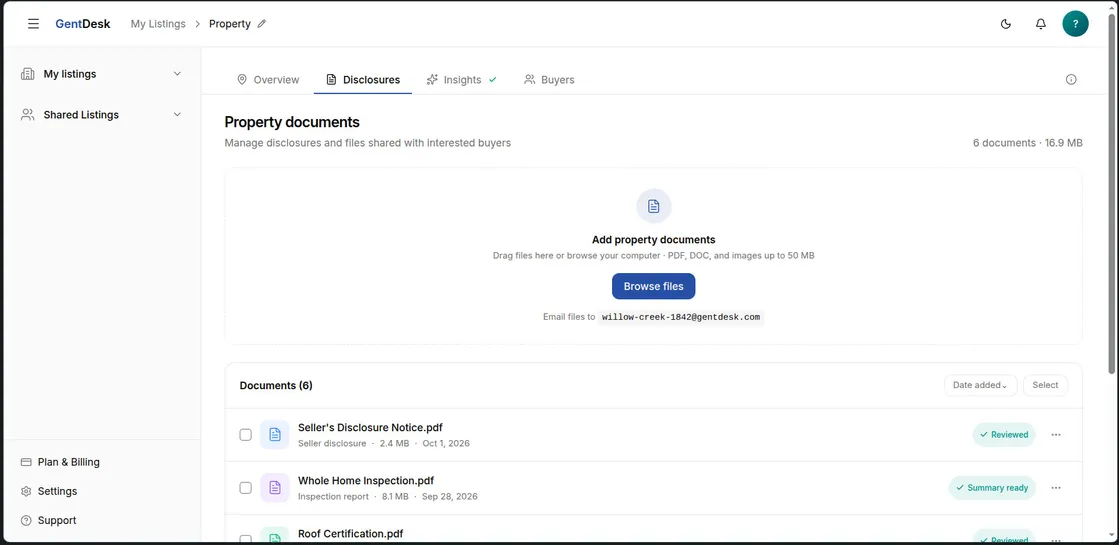
Task: Click the My listings building icon
Action: point(28,73)
